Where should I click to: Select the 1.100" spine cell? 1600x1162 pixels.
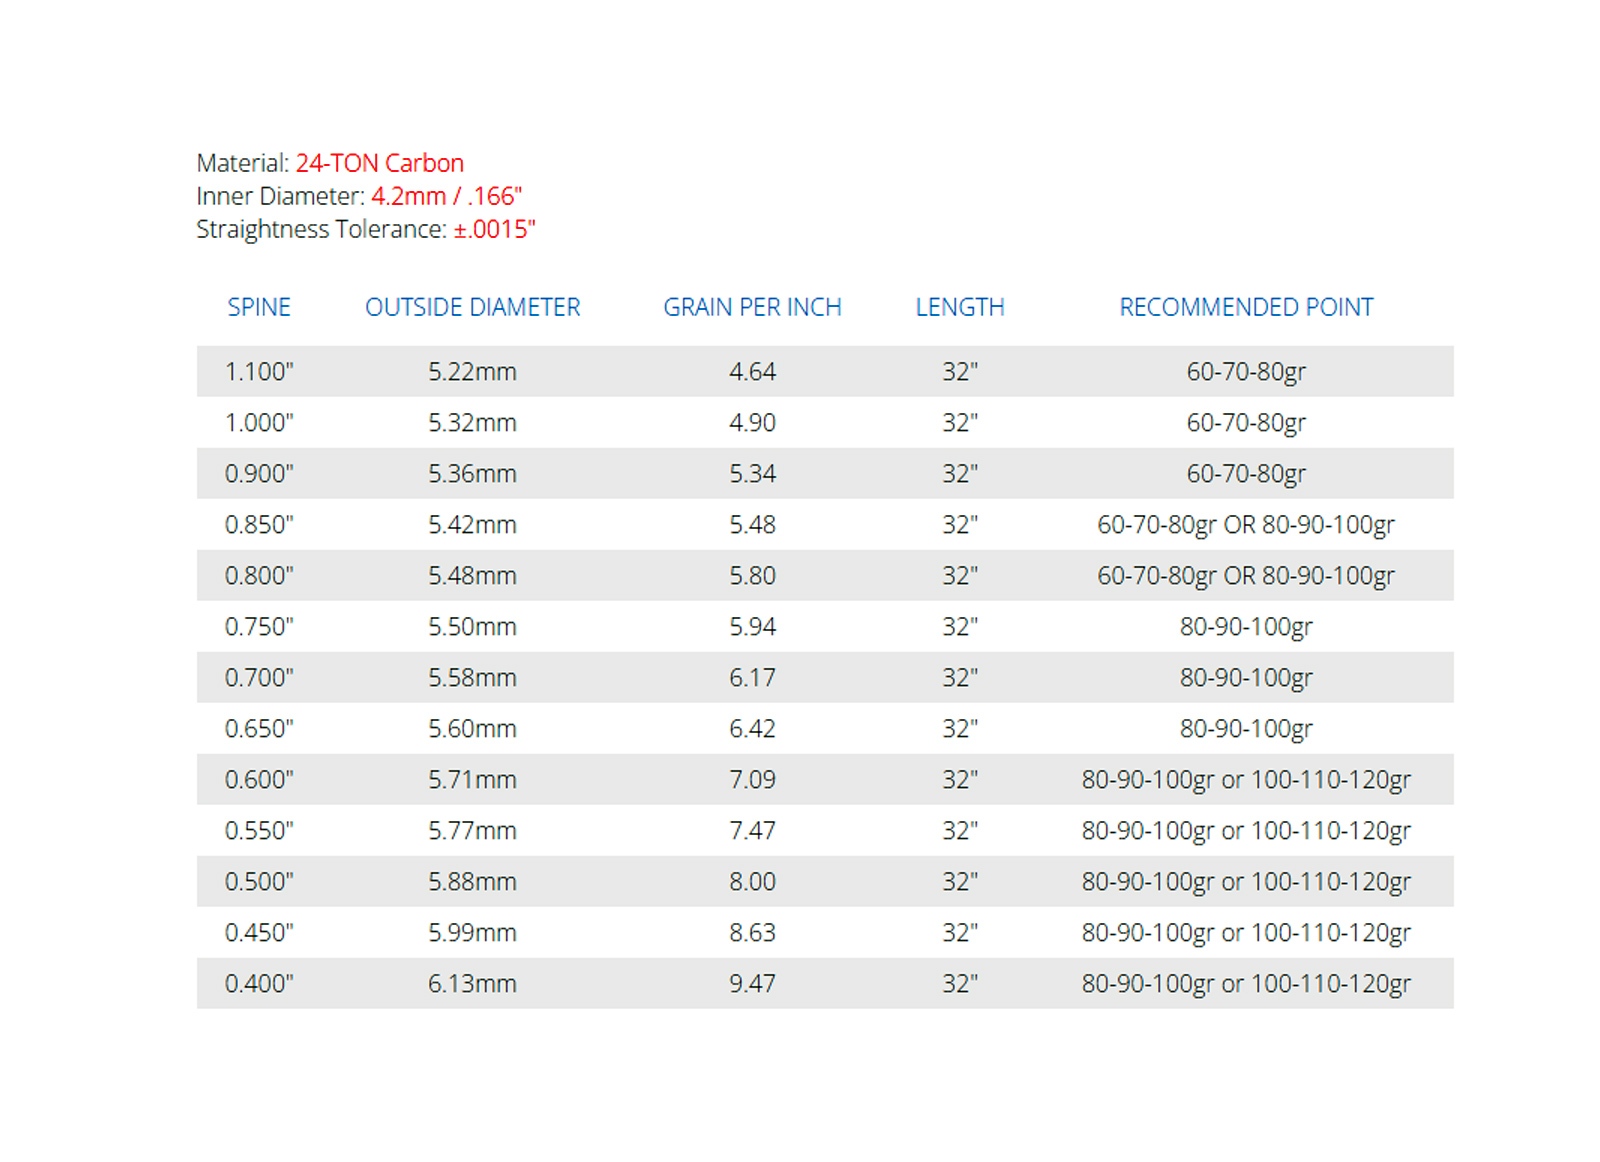tap(259, 372)
